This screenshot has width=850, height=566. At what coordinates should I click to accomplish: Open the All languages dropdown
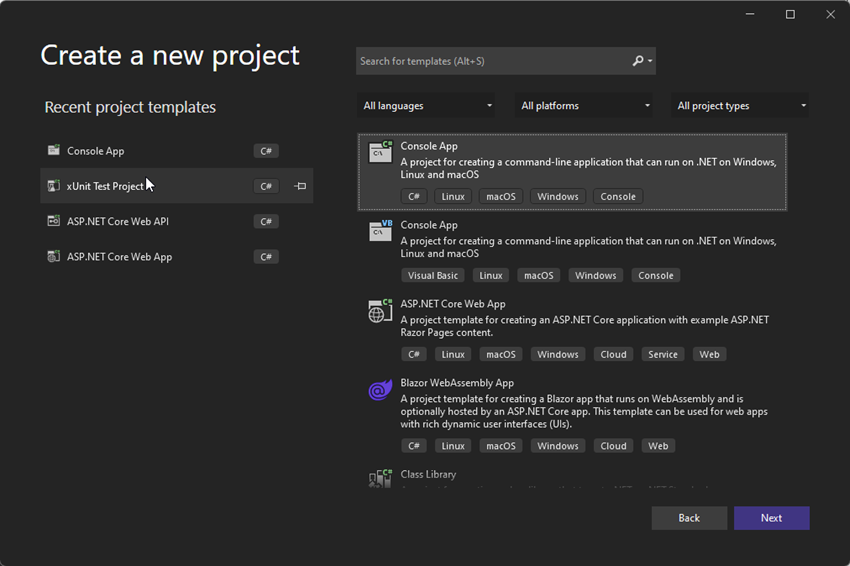[x=428, y=106]
